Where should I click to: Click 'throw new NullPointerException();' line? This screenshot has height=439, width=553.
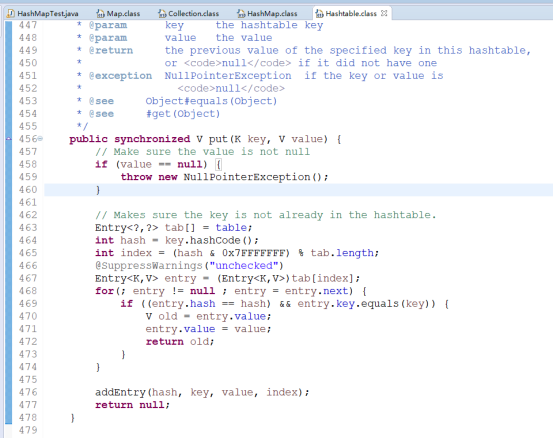tap(224, 177)
